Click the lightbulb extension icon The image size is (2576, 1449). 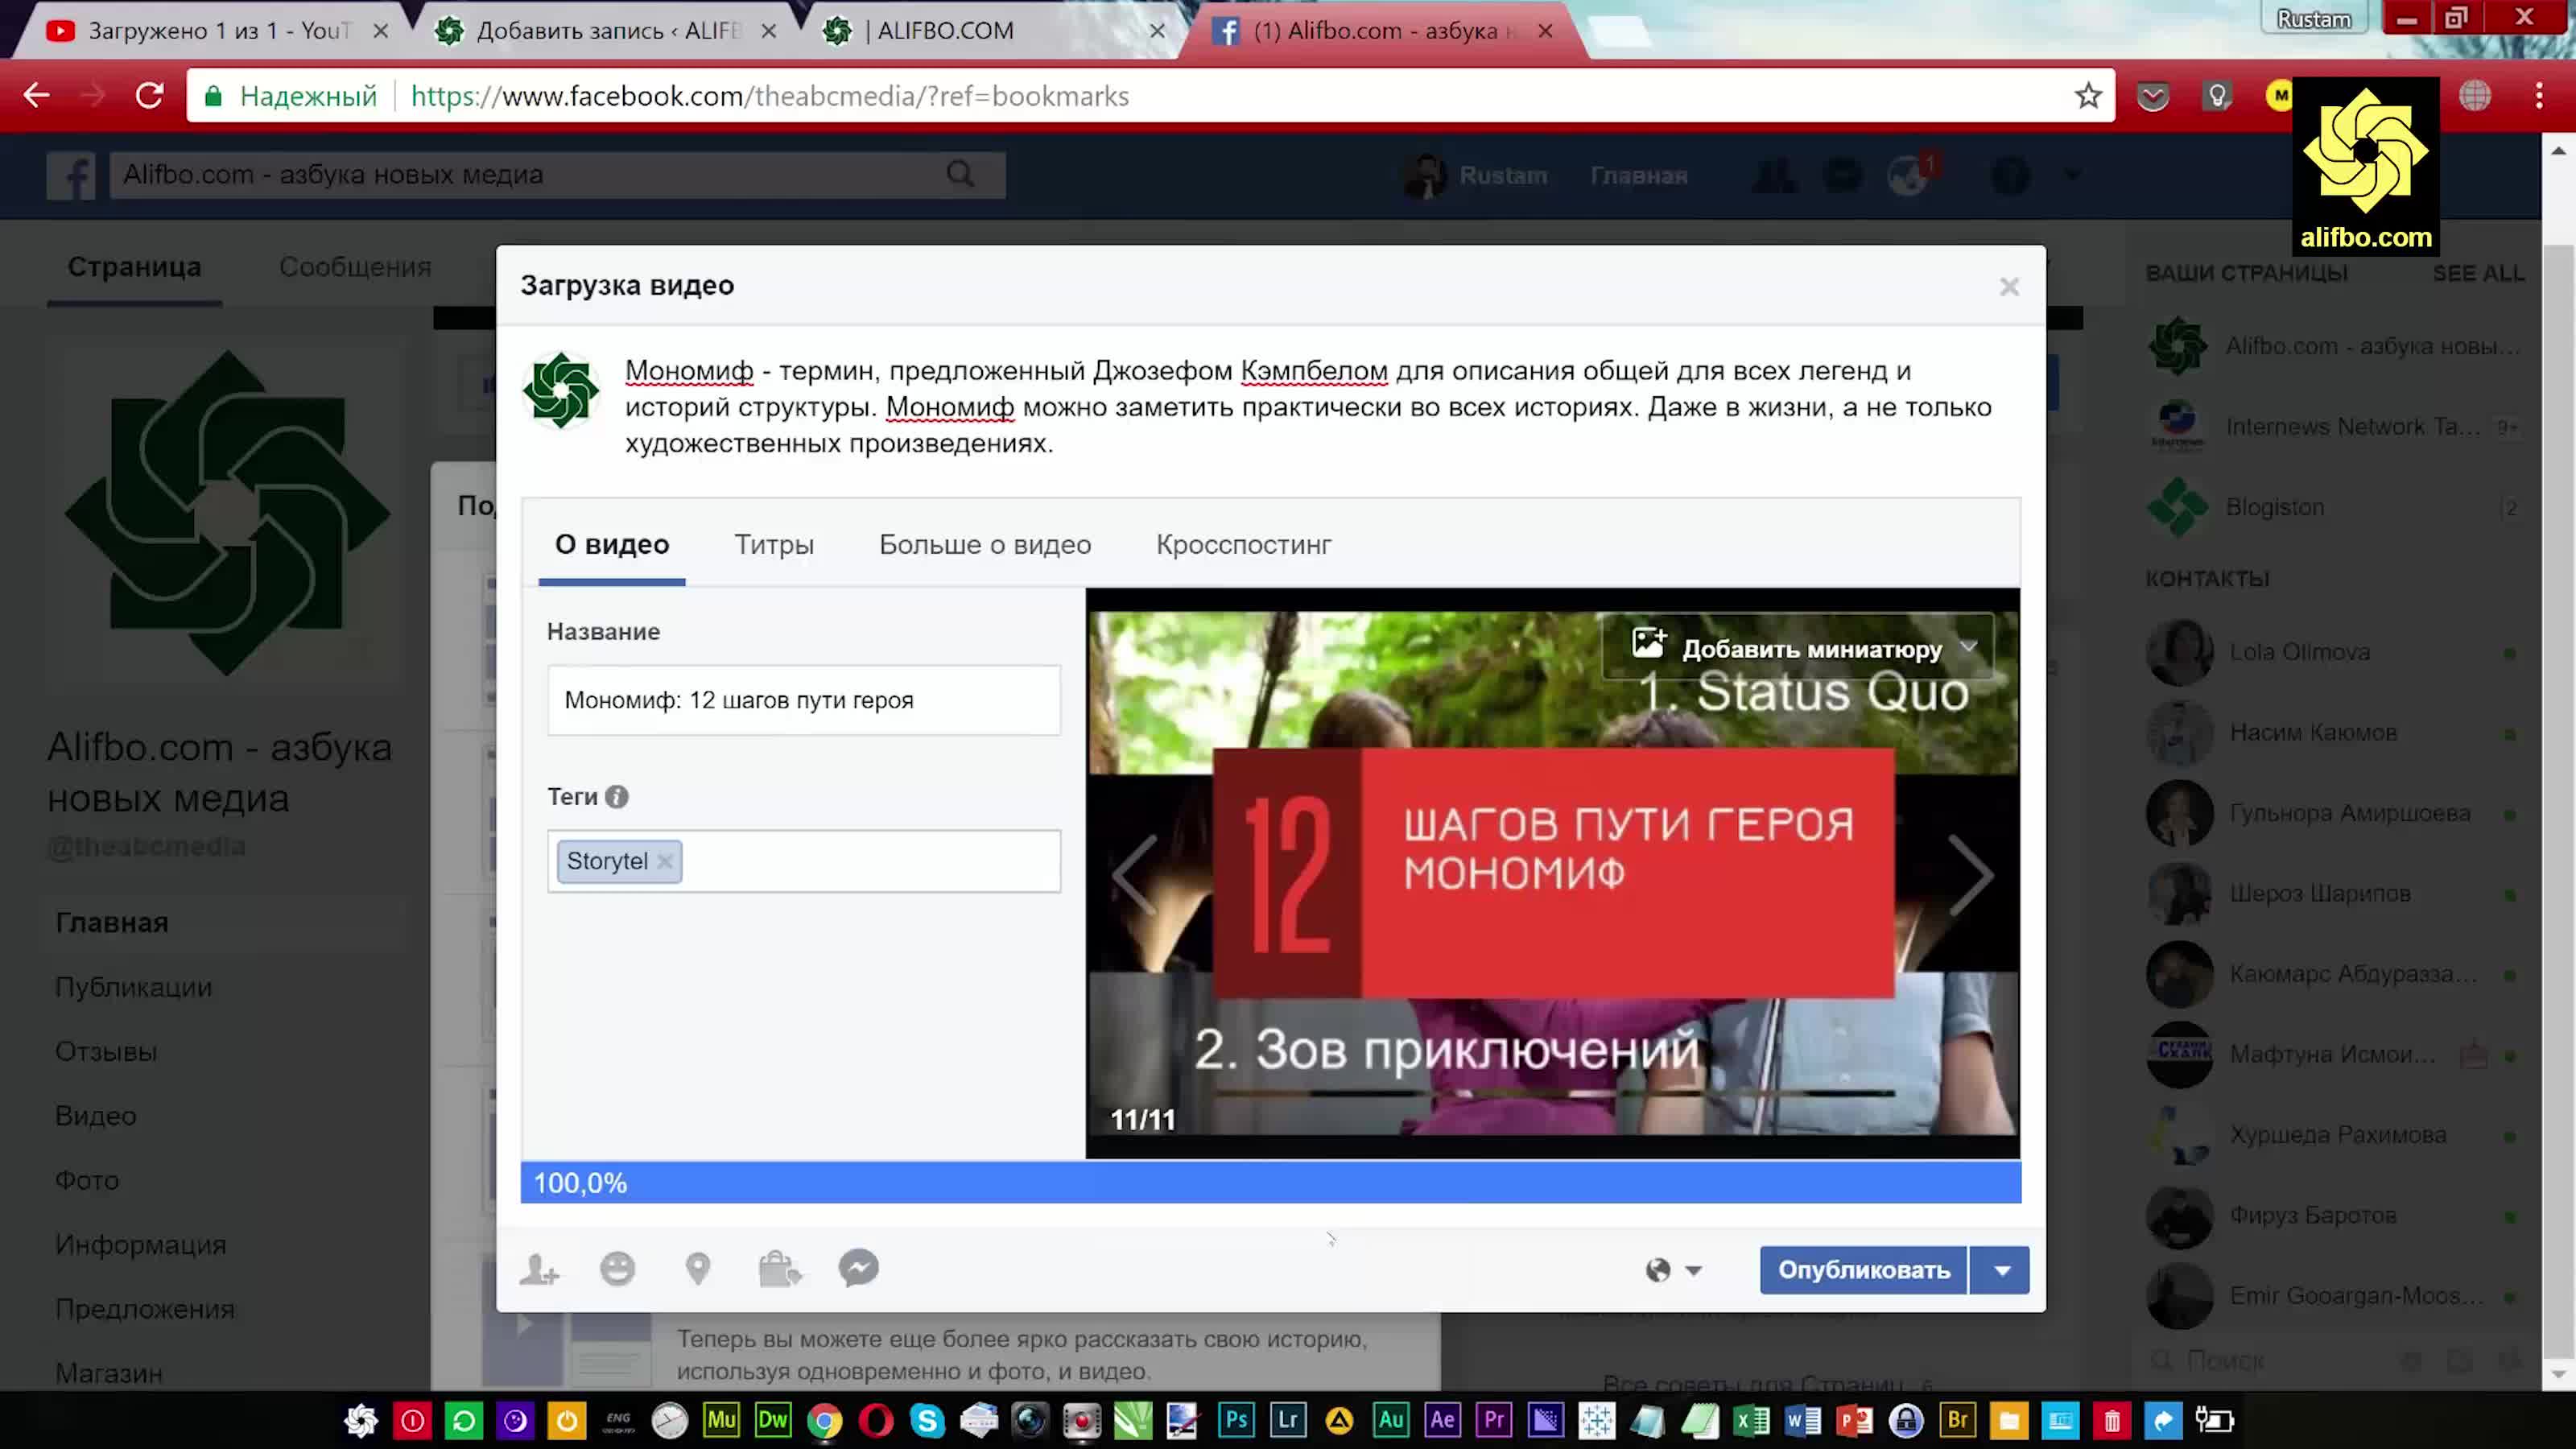[x=2217, y=96]
